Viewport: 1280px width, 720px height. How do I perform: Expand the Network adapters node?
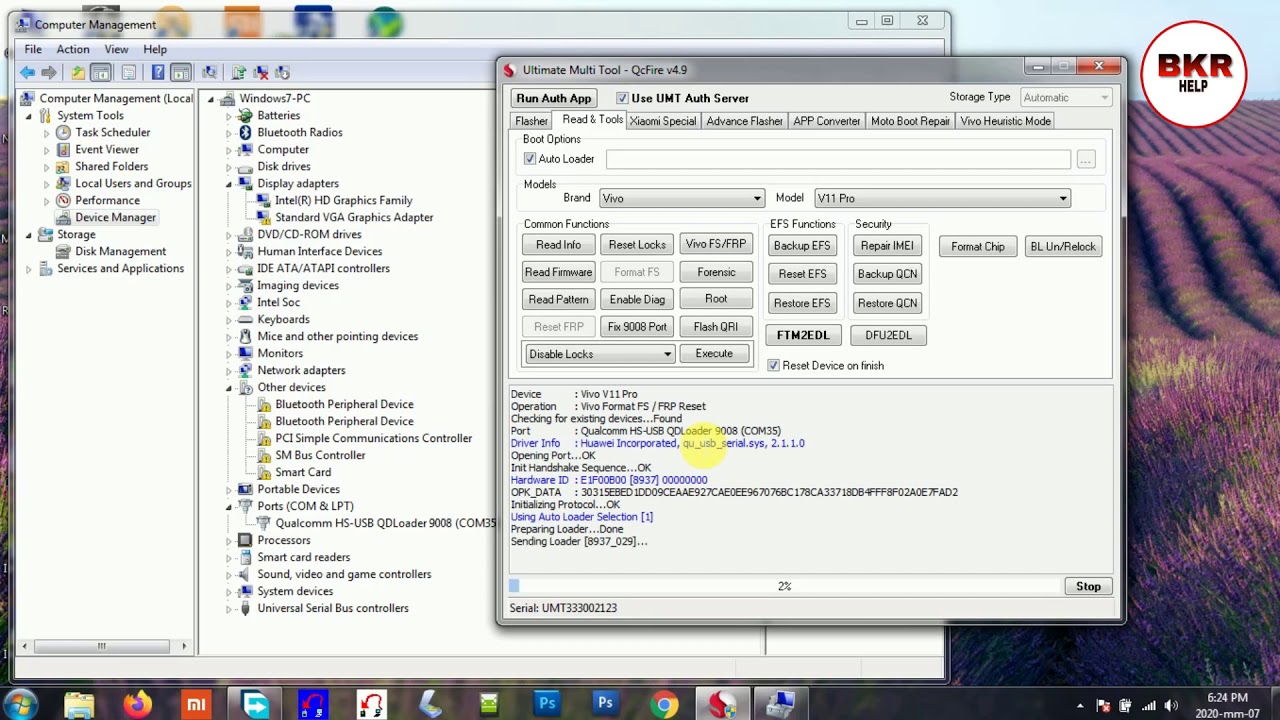(x=229, y=371)
